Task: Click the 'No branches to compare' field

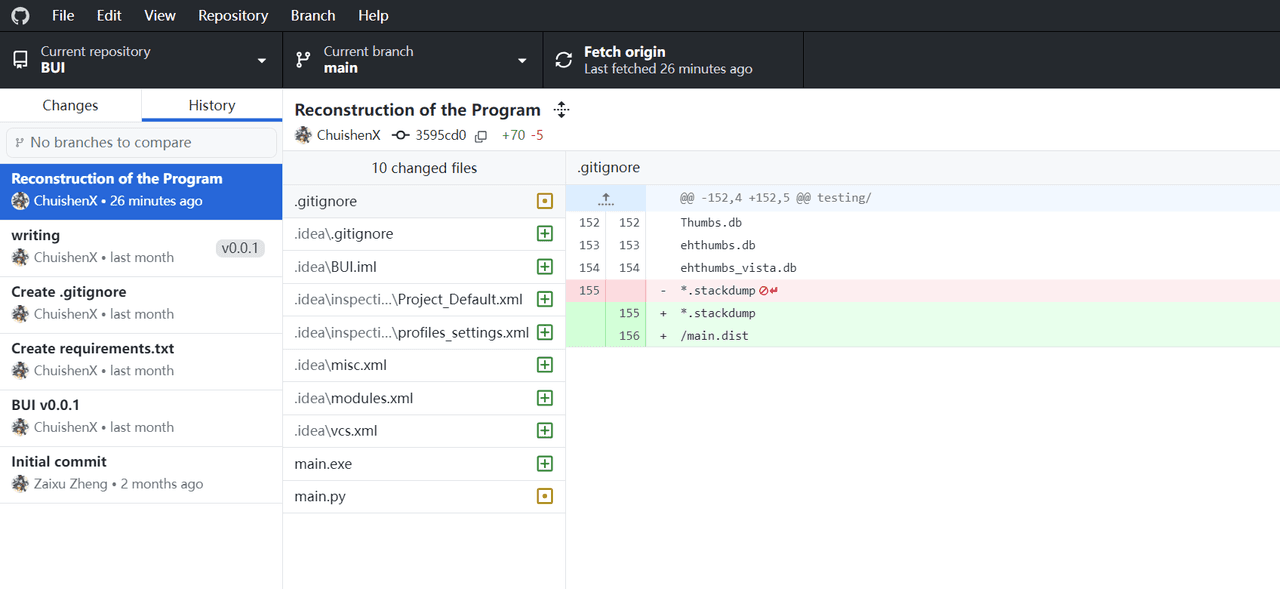Action: [141, 142]
